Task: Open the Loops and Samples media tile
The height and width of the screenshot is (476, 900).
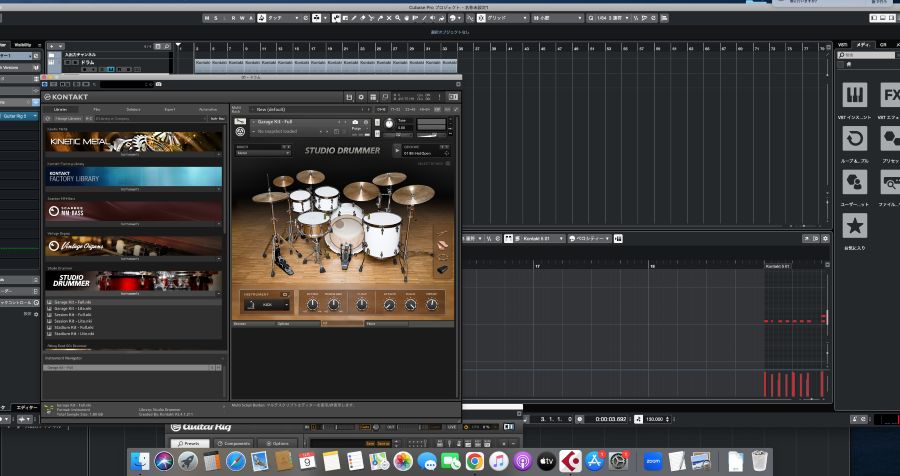Action: 854,139
